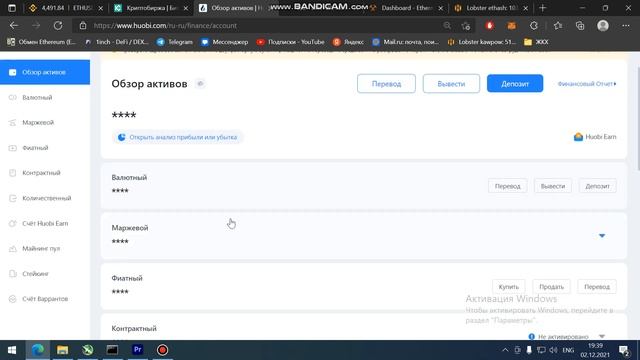Show hidden system tray icons arrow
Screen dimensions: 640x360
coord(505,350)
